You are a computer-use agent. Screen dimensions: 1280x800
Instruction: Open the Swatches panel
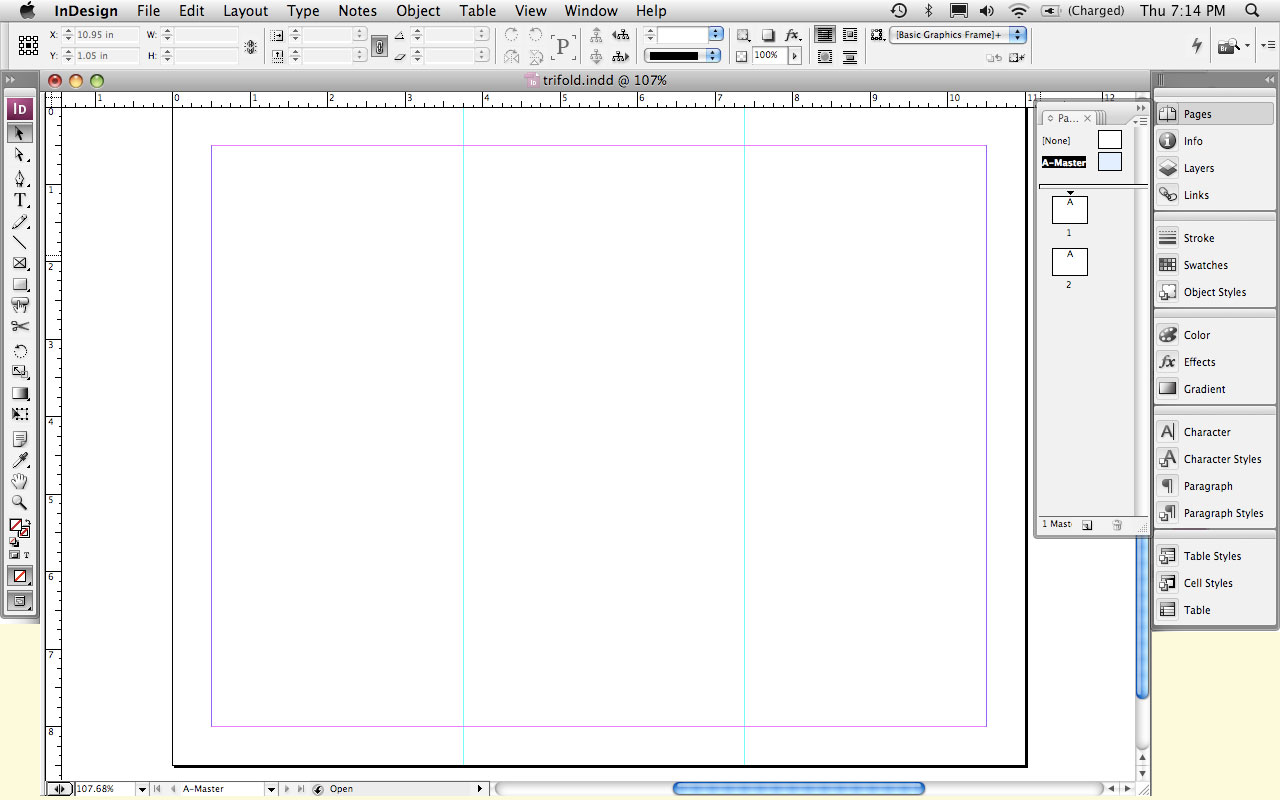(x=1205, y=265)
